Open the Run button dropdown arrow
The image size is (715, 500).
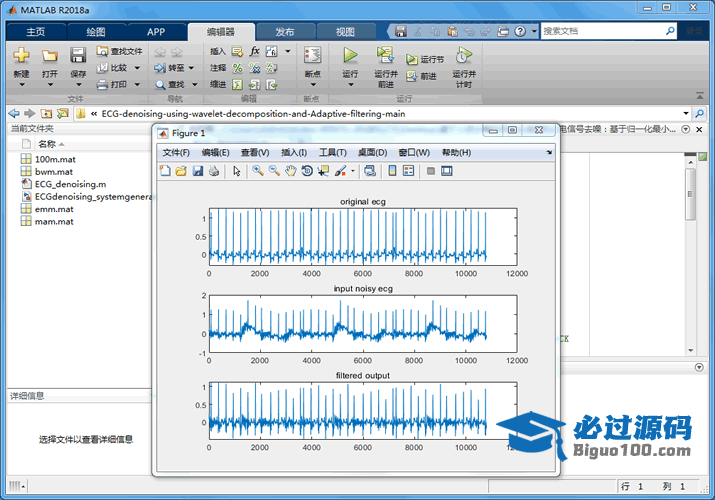click(x=350, y=85)
